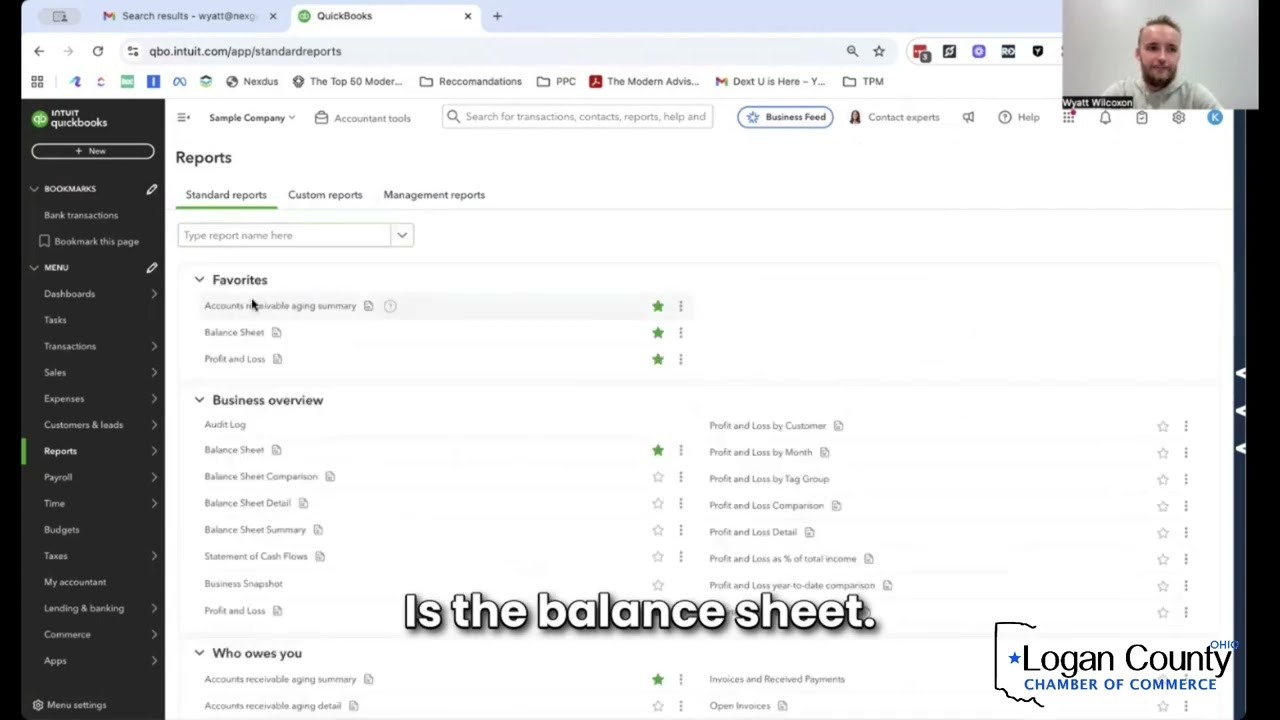
Task: Open more options for Accounts receivable aging summary favorite
Action: (x=681, y=306)
